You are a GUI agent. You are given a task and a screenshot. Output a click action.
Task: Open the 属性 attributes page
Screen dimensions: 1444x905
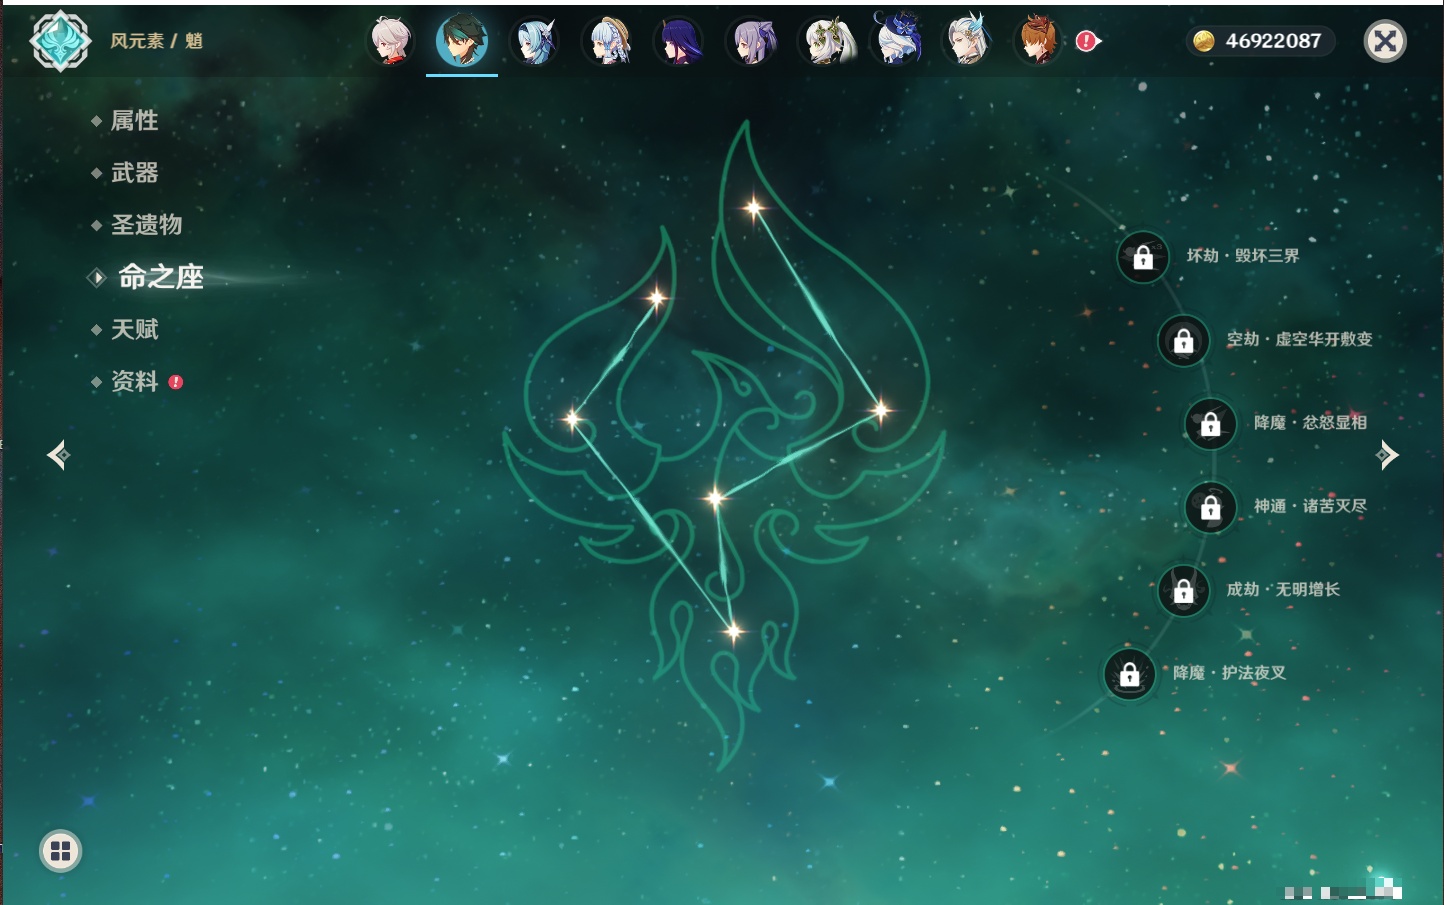point(134,121)
